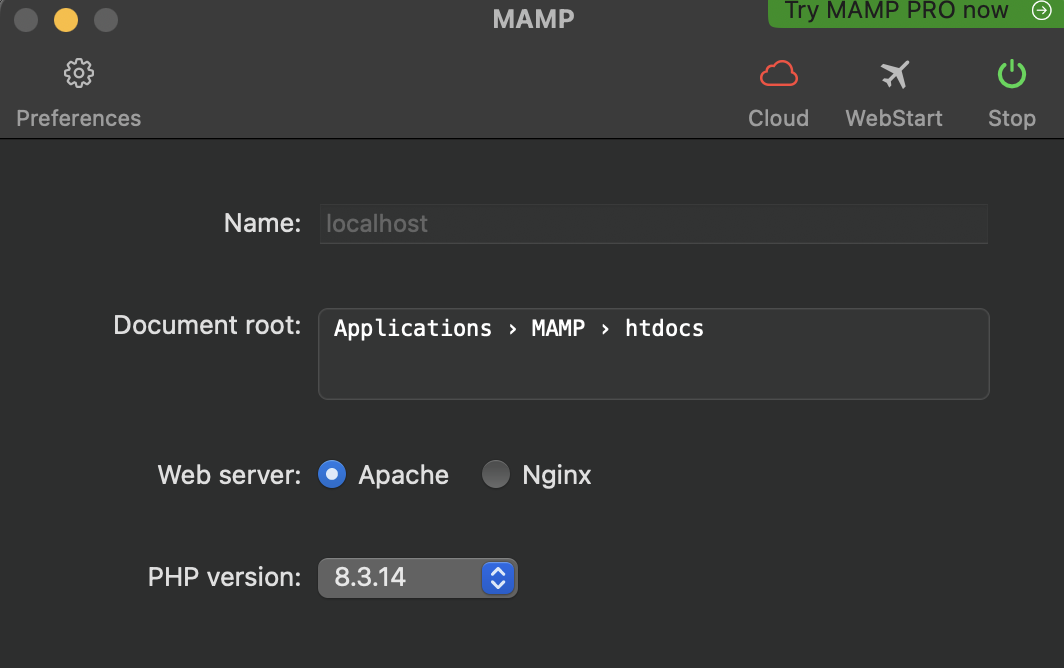Screen dimensions: 1064x668
Task: Click the Cloud toolbar label
Action: coord(778,118)
